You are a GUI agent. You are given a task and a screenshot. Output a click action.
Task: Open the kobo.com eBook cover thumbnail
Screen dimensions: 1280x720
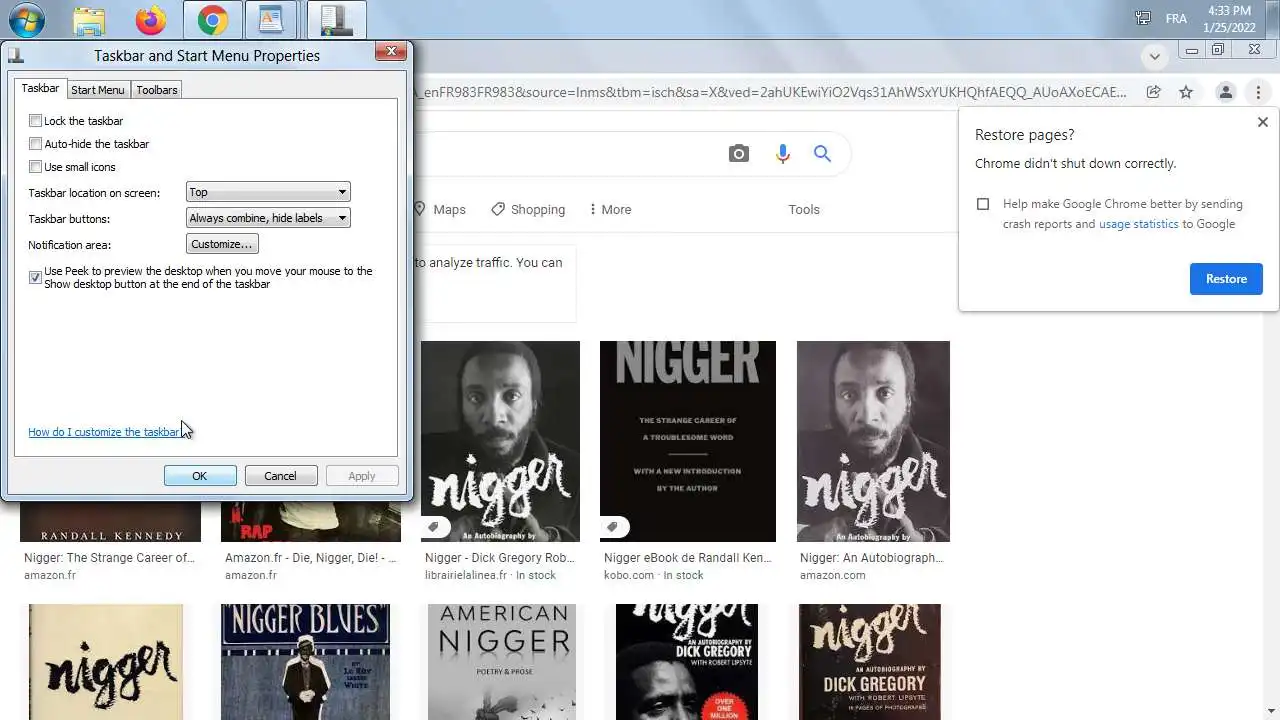click(688, 441)
